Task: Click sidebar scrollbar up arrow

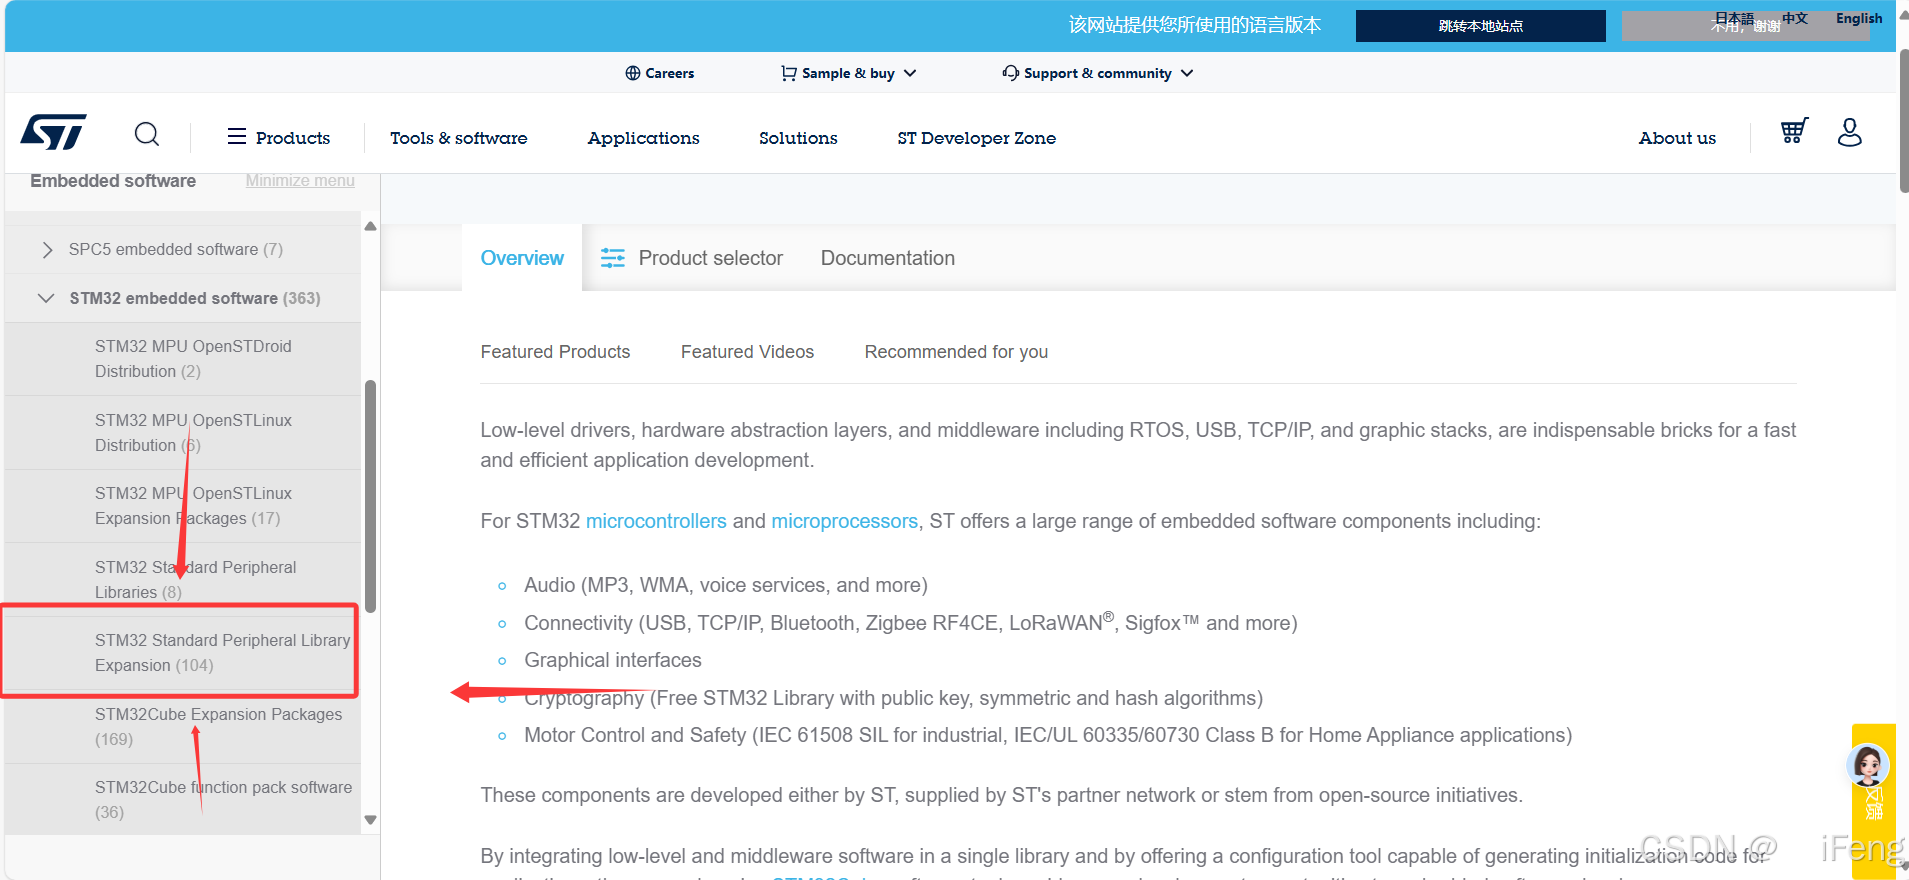Action: coord(370,226)
